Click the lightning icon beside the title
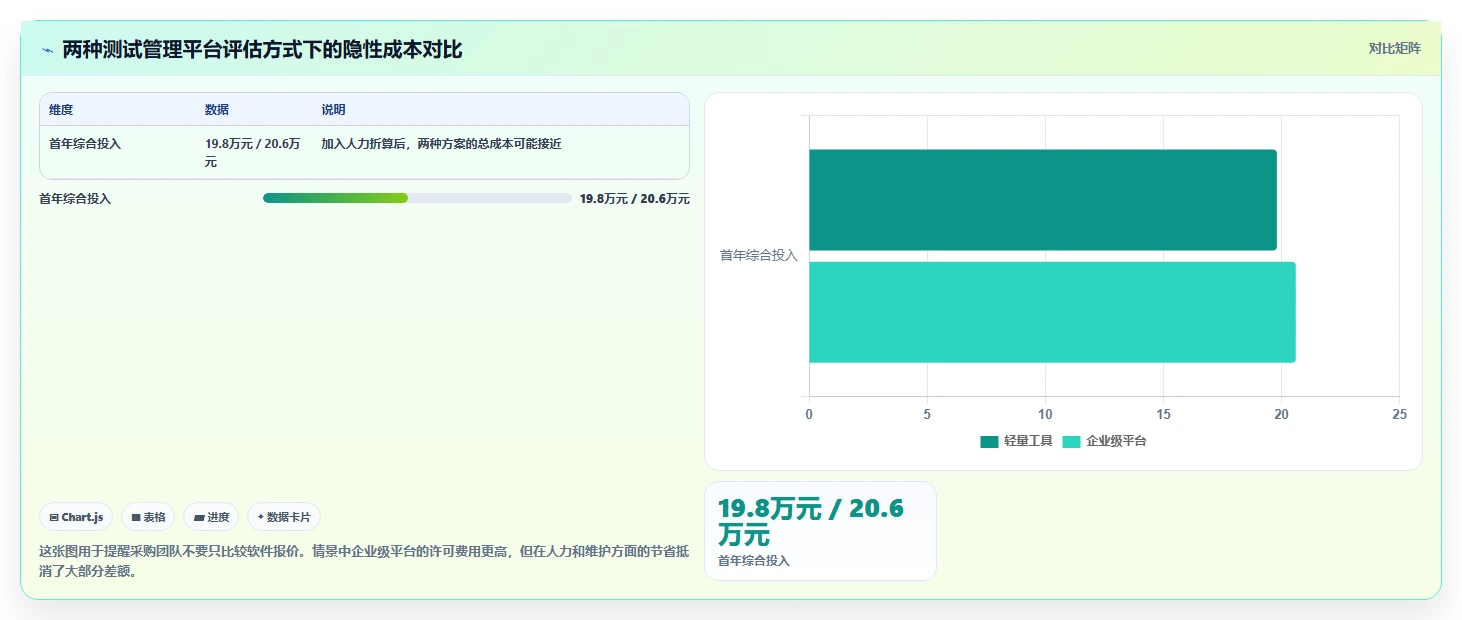This screenshot has height=620, width=1462. coord(47,50)
